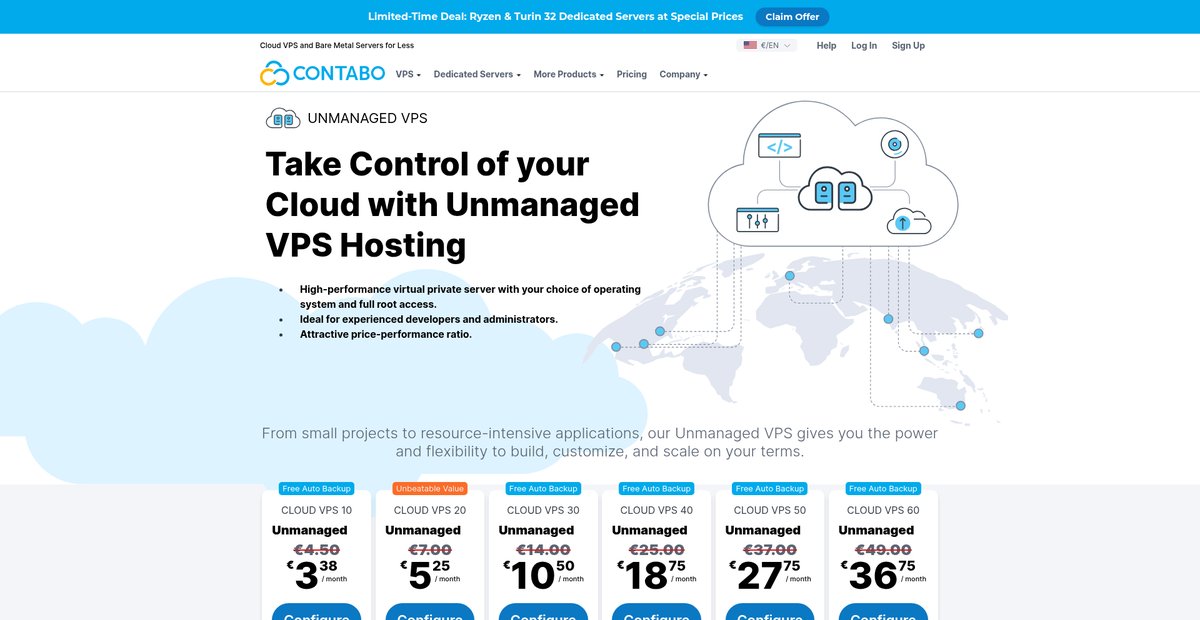
Task: Open the €/EN currency language dropdown
Action: click(767, 45)
